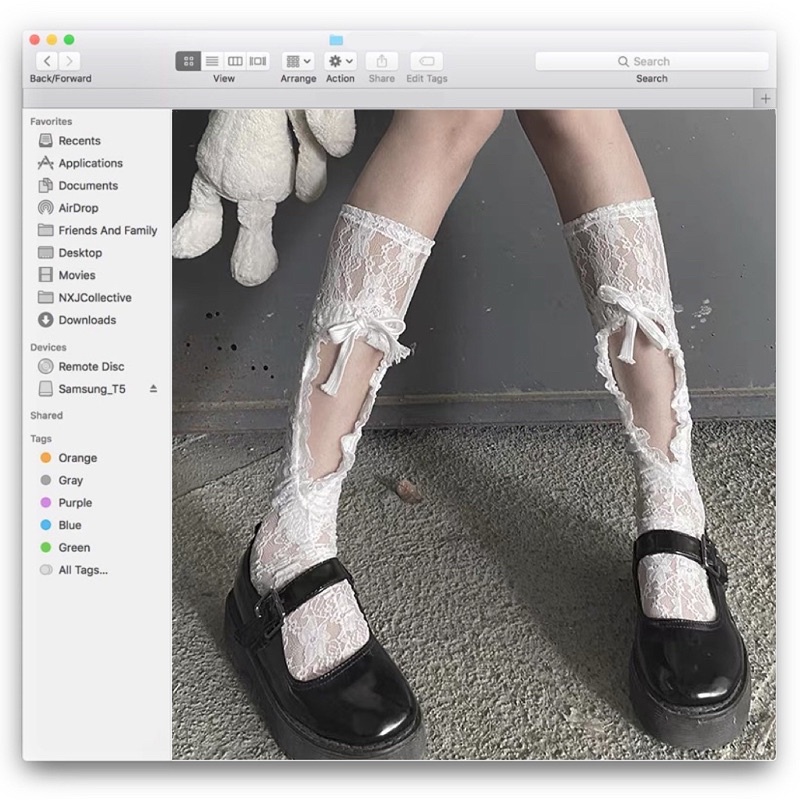Add a new tab with plus button
The image size is (800, 800).
coord(766,98)
